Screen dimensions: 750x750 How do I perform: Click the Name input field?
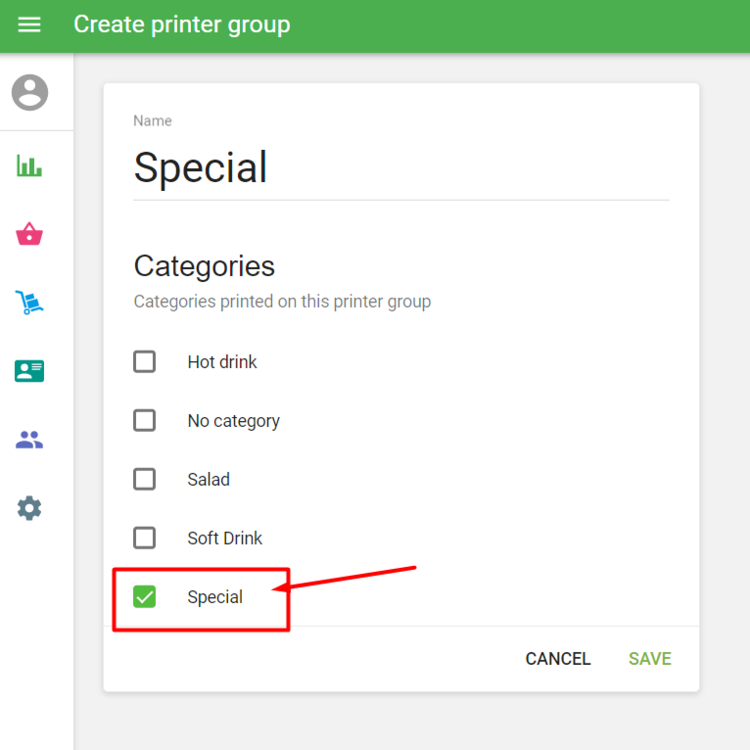click(400, 168)
